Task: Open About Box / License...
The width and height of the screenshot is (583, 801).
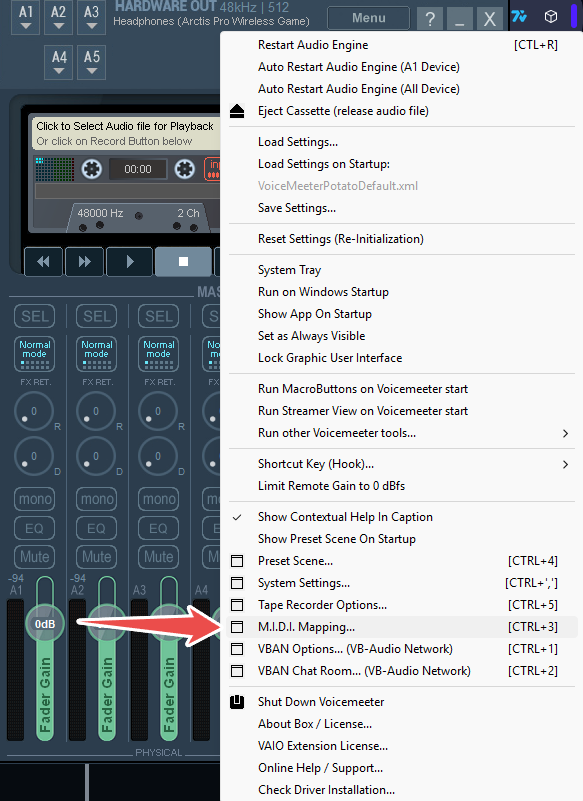Action: 402,724
